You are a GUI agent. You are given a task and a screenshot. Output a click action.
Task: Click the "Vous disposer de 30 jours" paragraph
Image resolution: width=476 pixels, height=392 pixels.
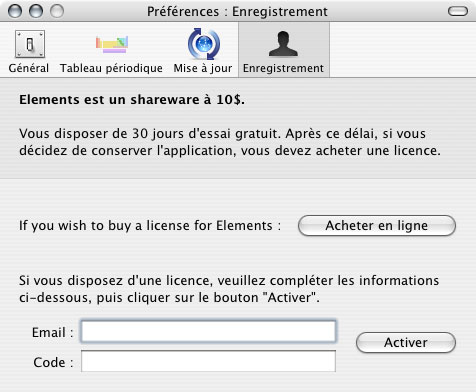[230, 142]
